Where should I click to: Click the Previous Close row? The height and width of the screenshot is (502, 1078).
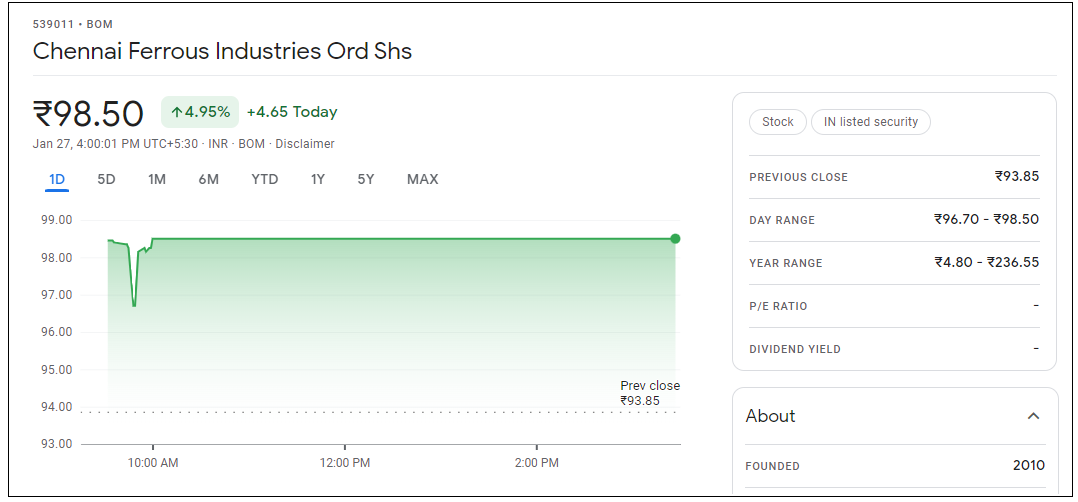(x=894, y=177)
